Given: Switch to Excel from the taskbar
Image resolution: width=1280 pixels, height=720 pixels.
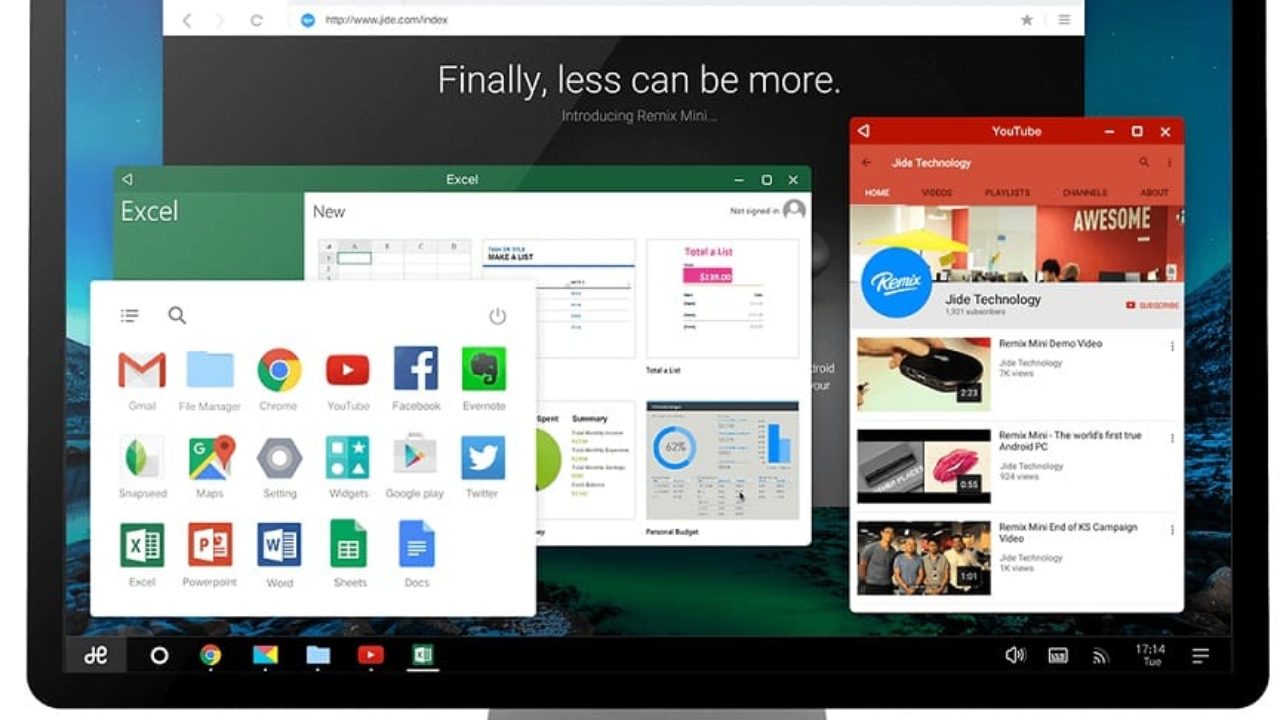Looking at the screenshot, I should 423,655.
